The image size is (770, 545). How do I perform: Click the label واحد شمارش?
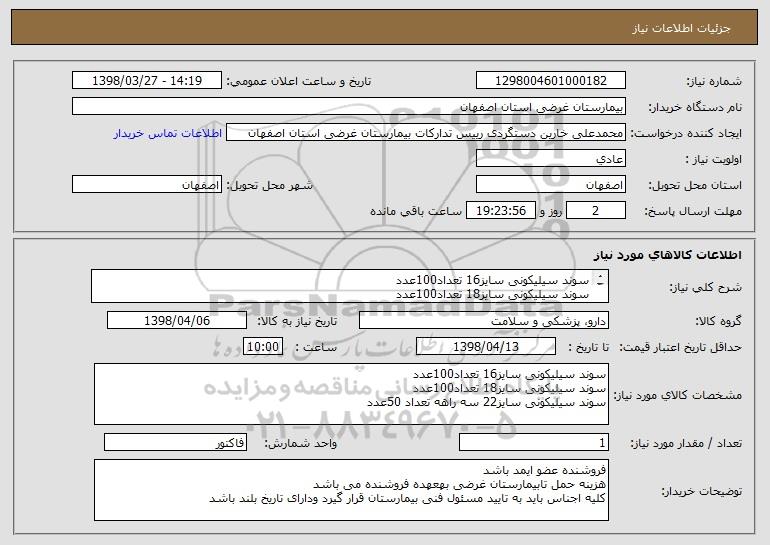301,443
